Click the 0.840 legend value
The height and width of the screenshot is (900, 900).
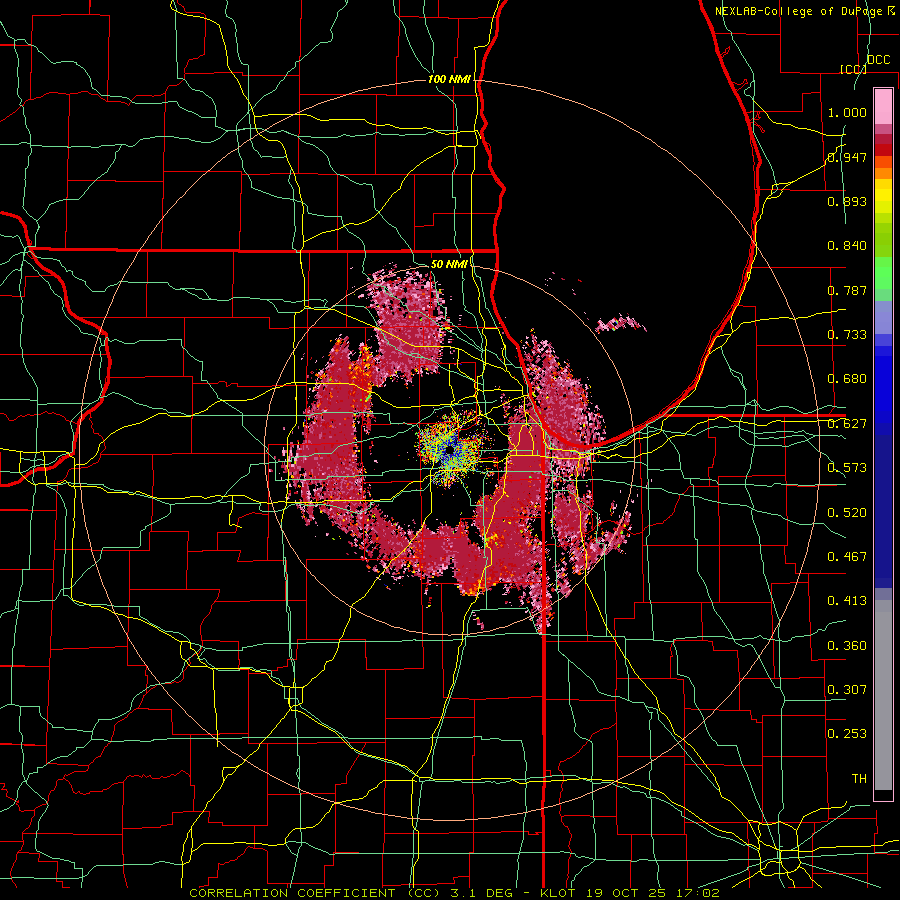[x=847, y=246]
